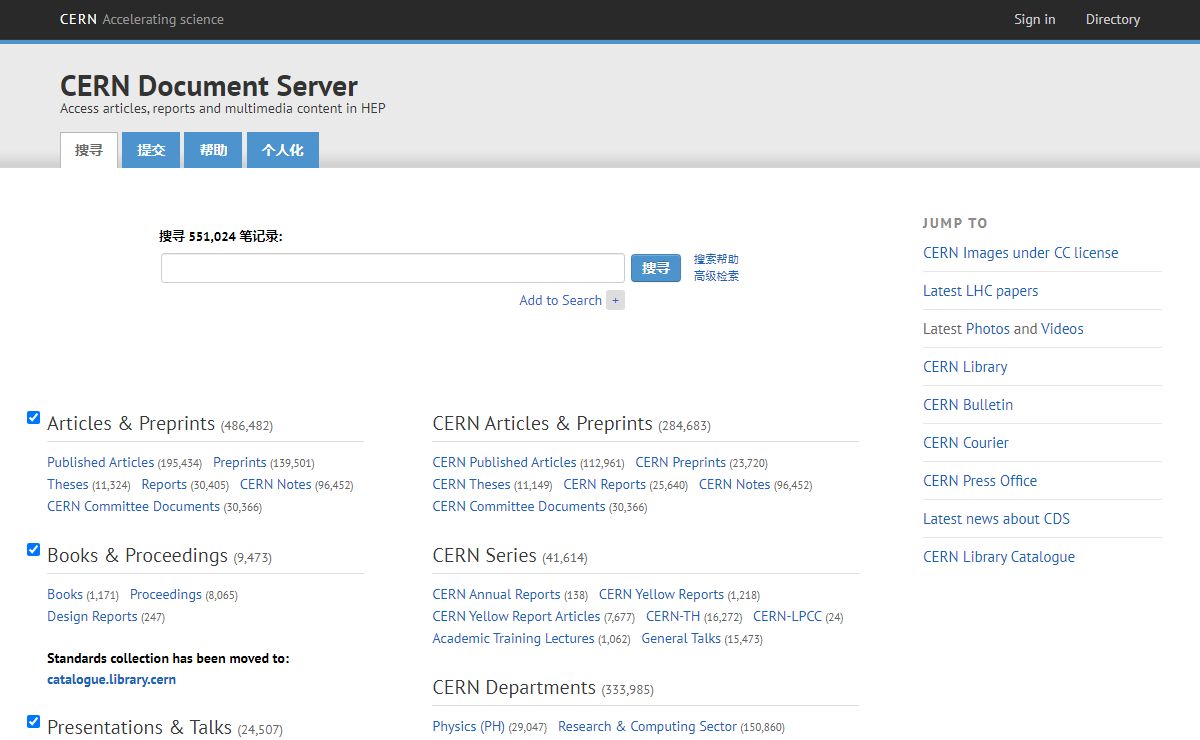Screen dimensions: 1200x740
Task: Open the 个人化 (Personalize) tab
Action: point(282,150)
